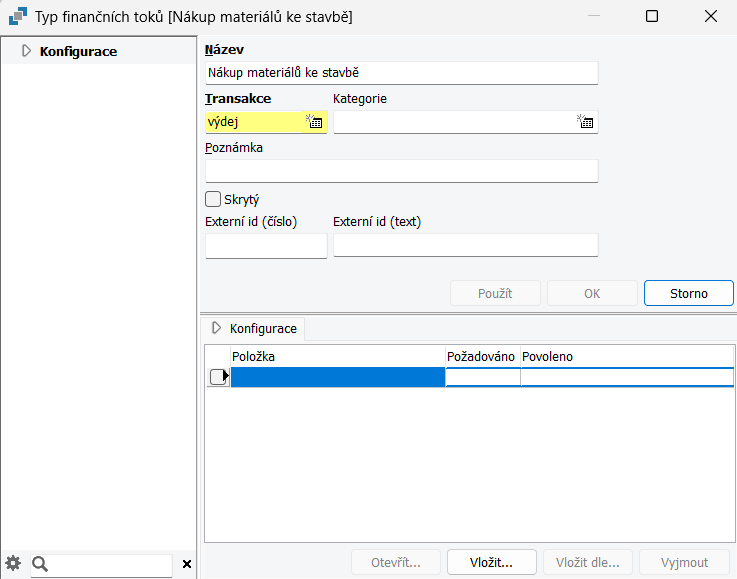This screenshot has height=579, width=737.
Task: Click the Požadováno column header
Action: tap(481, 357)
